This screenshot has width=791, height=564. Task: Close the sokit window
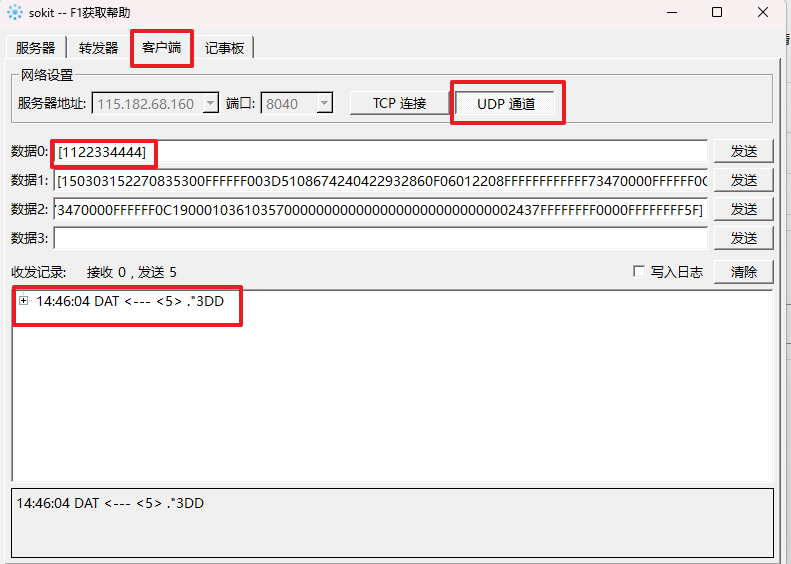[763, 12]
